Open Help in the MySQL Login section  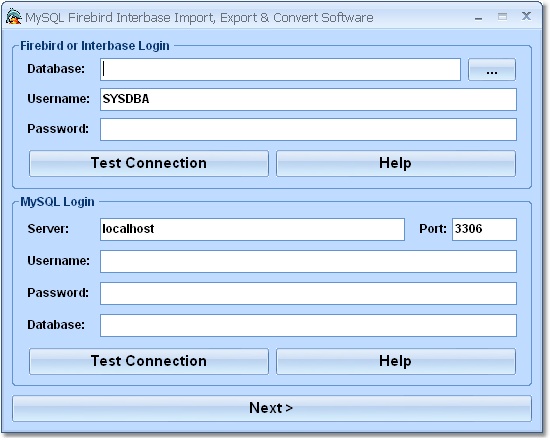[x=396, y=361]
